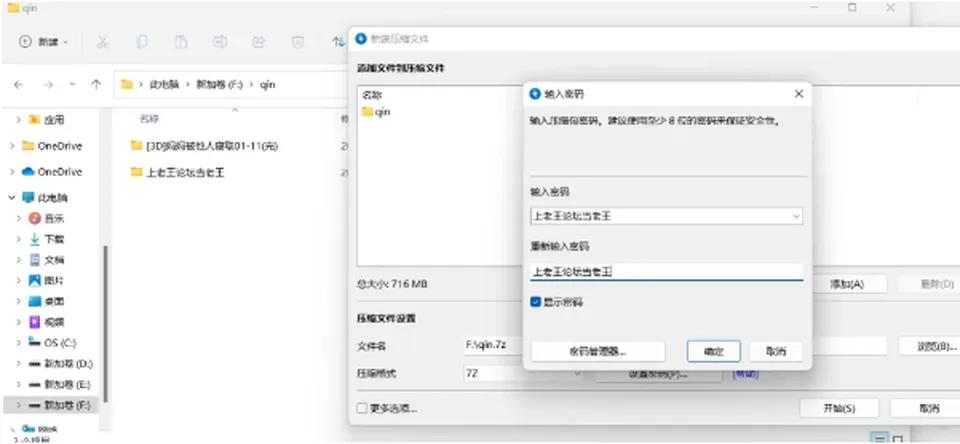
Task: Cancel the 新建压缩文件 compression dialog
Action: pyautogui.click(x=928, y=408)
